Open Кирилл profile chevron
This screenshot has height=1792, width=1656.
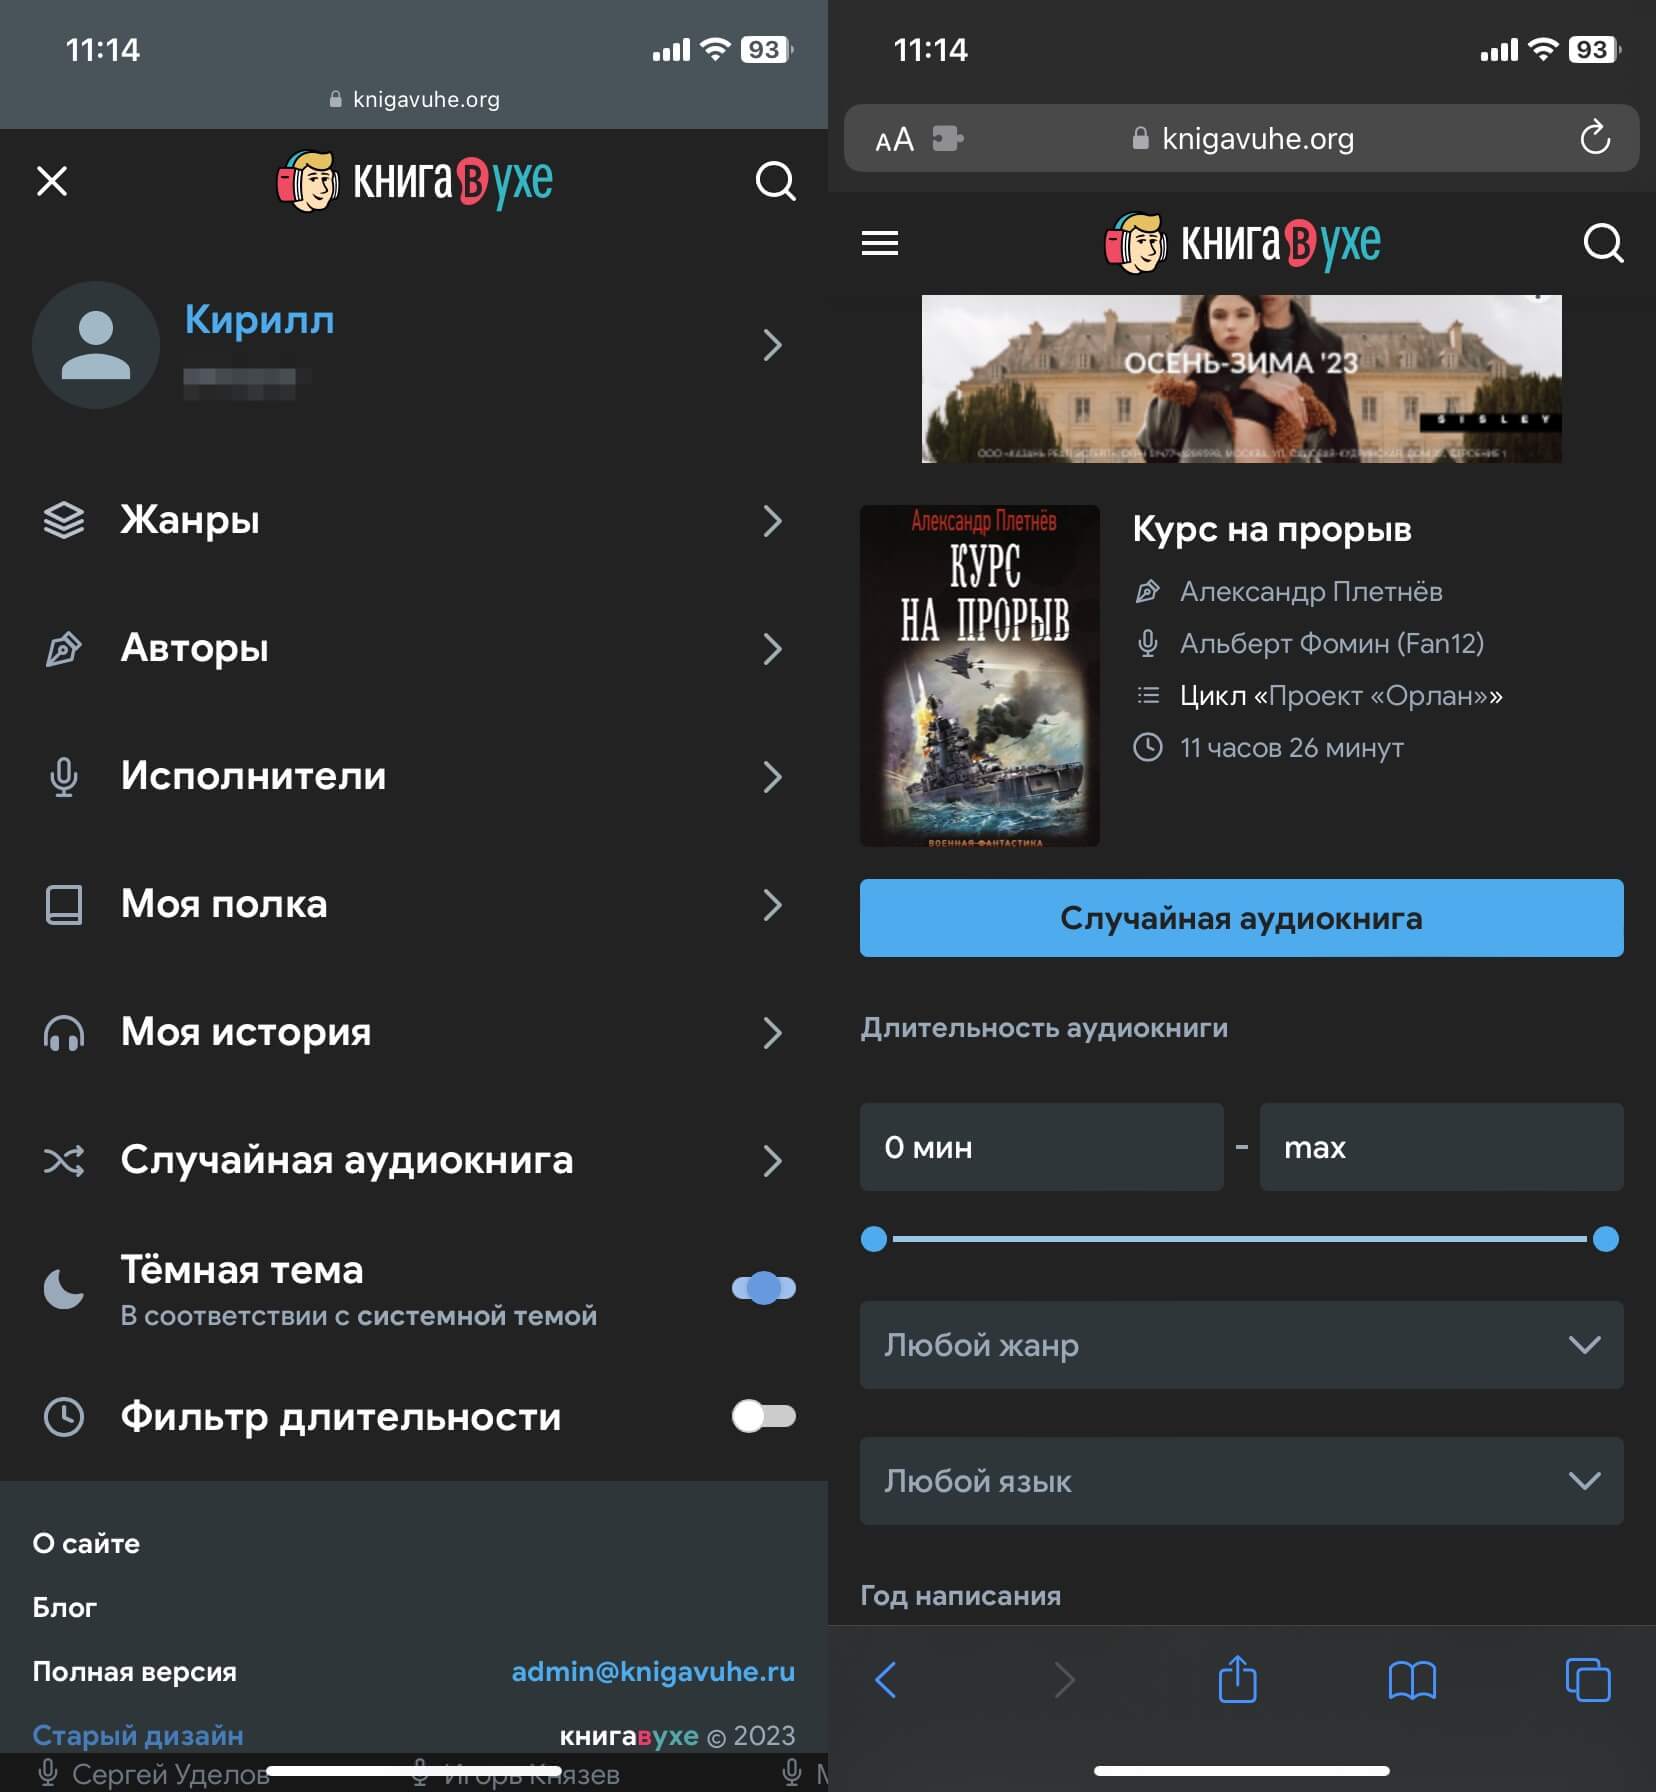click(771, 345)
